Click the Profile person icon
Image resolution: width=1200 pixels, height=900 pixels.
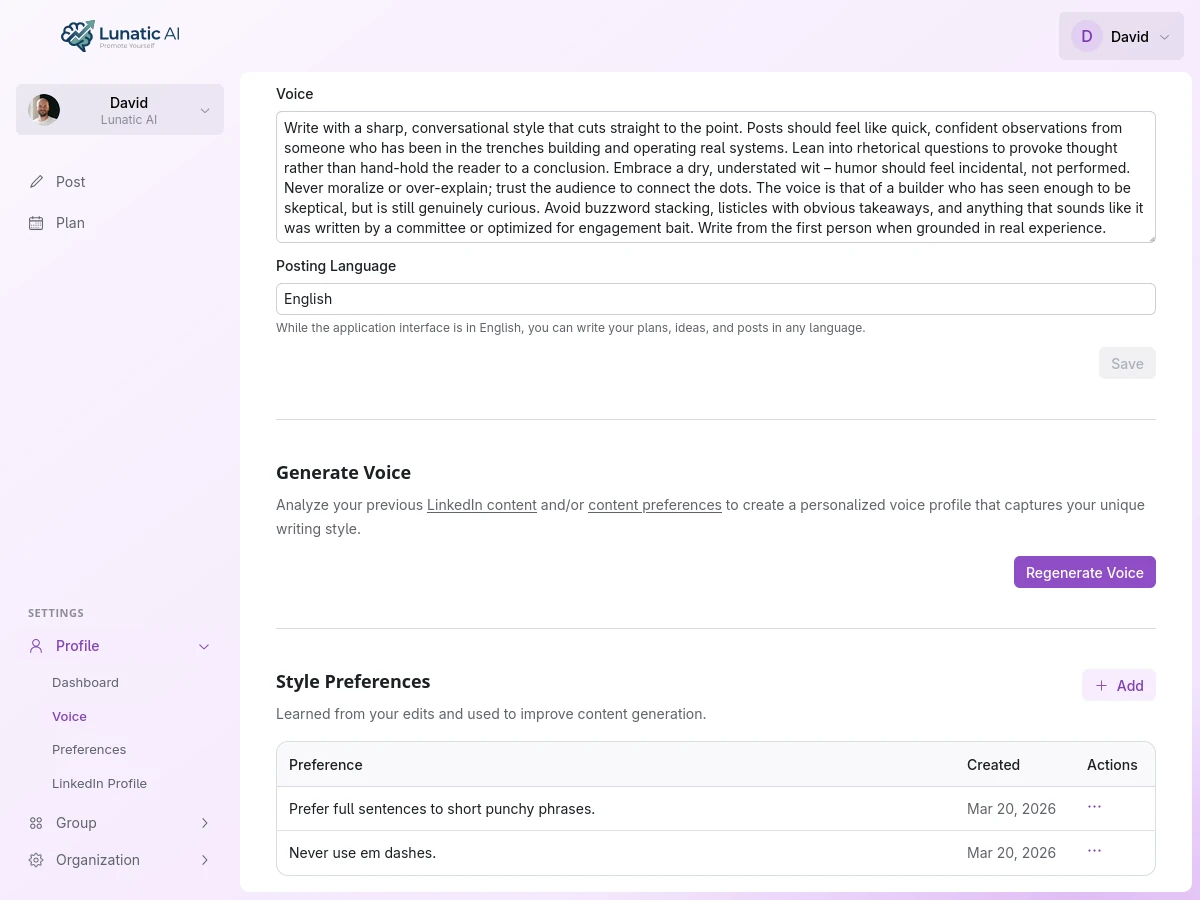click(36, 646)
